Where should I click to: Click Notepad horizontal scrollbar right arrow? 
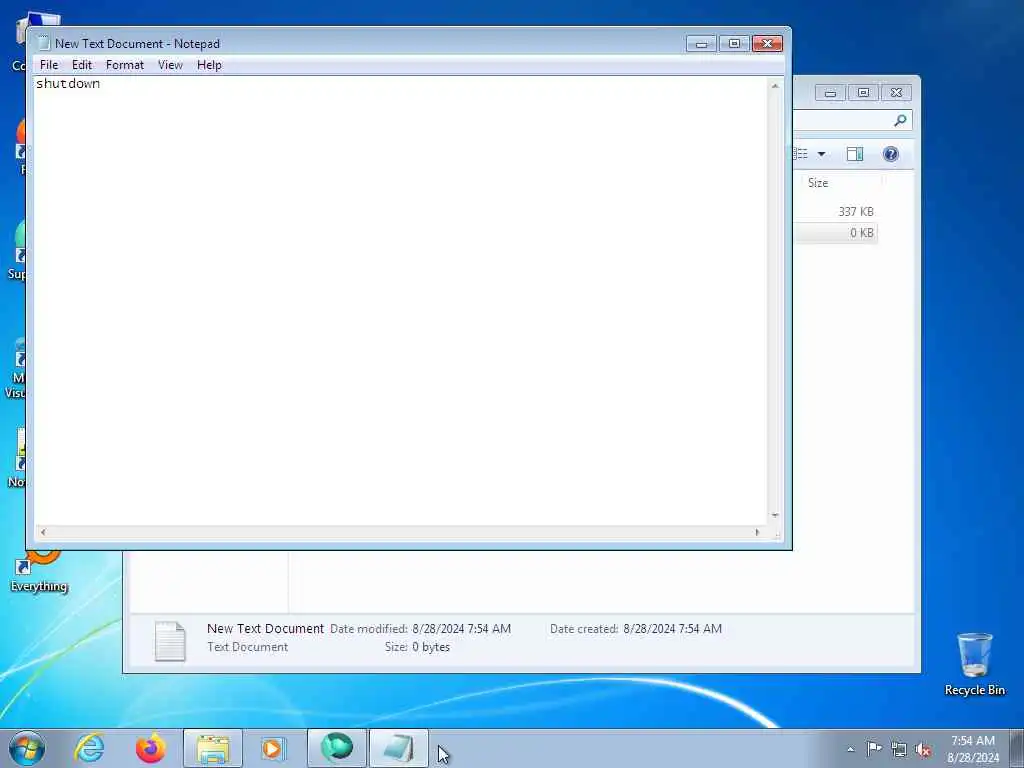click(758, 532)
